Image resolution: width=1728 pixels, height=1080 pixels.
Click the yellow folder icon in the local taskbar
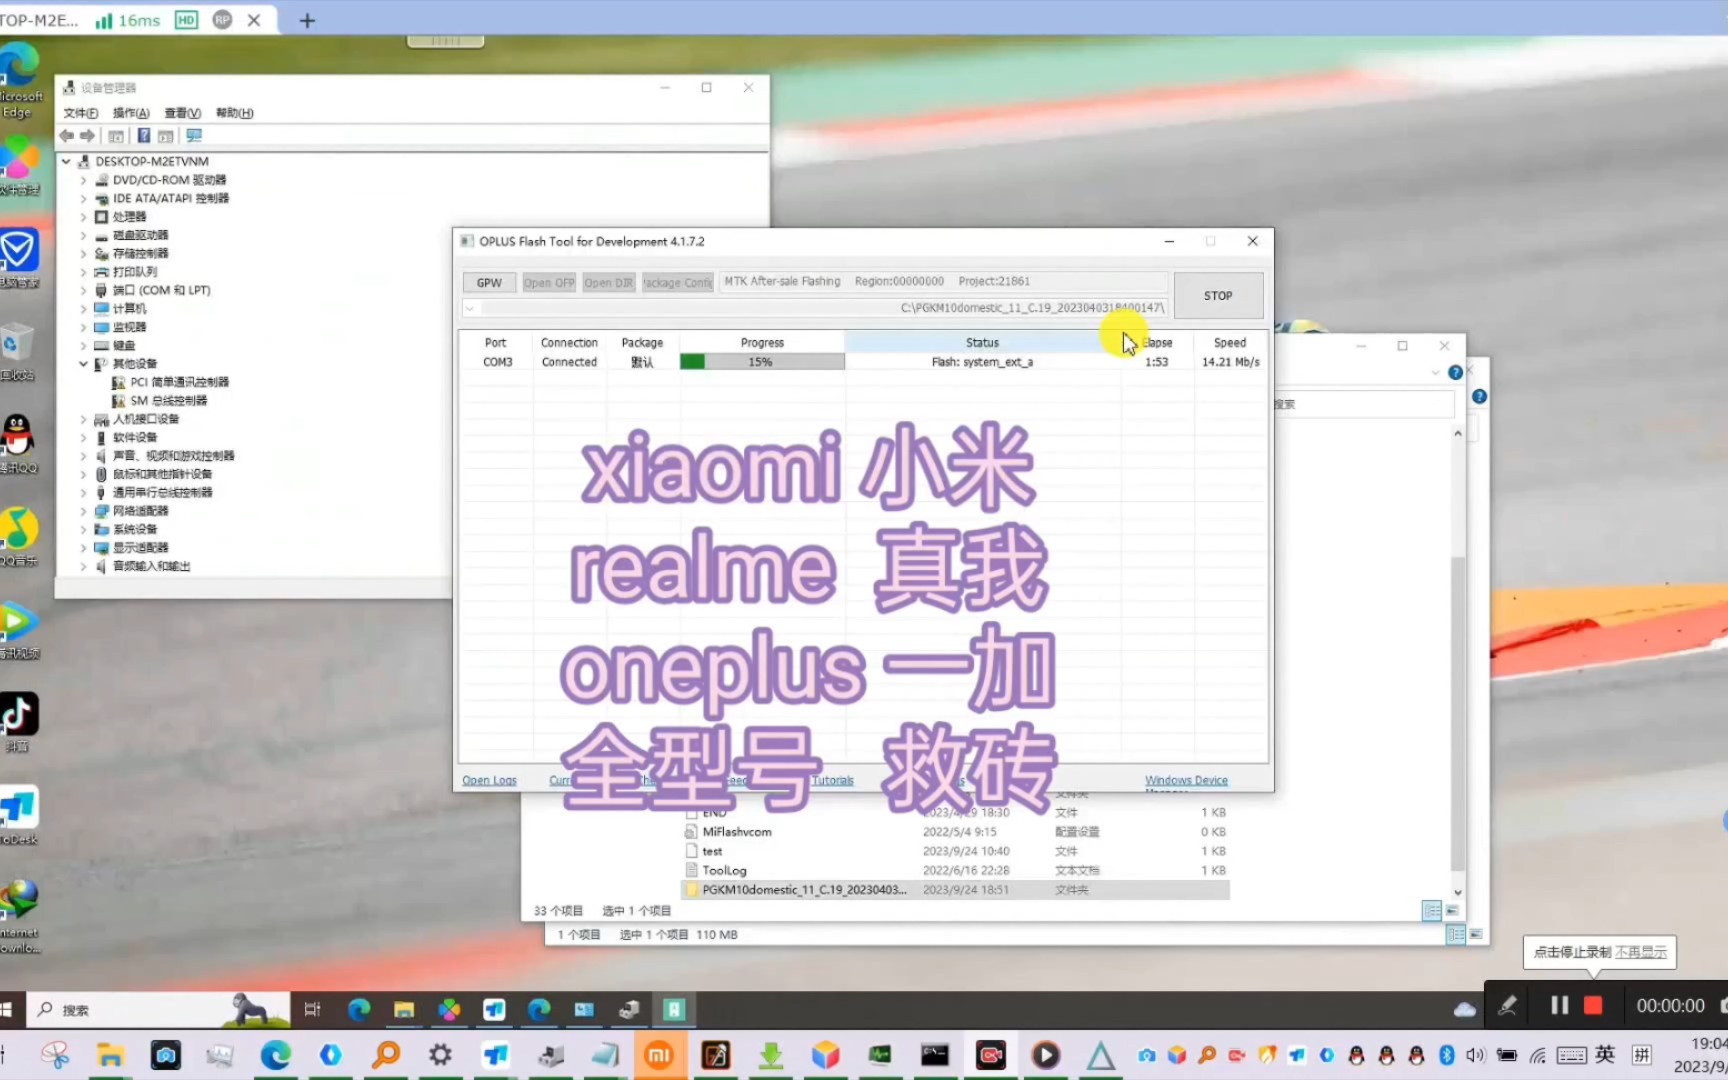110,1055
